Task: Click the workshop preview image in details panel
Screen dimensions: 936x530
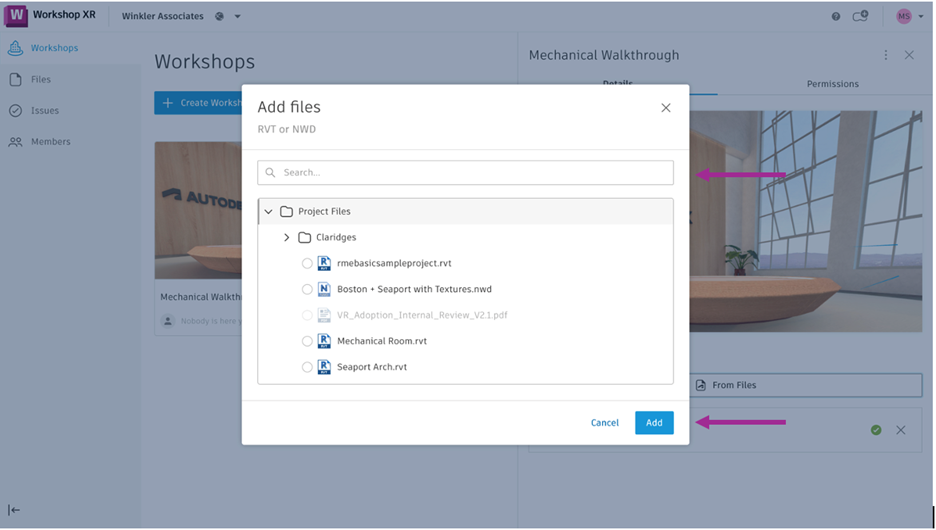Action: click(x=806, y=221)
